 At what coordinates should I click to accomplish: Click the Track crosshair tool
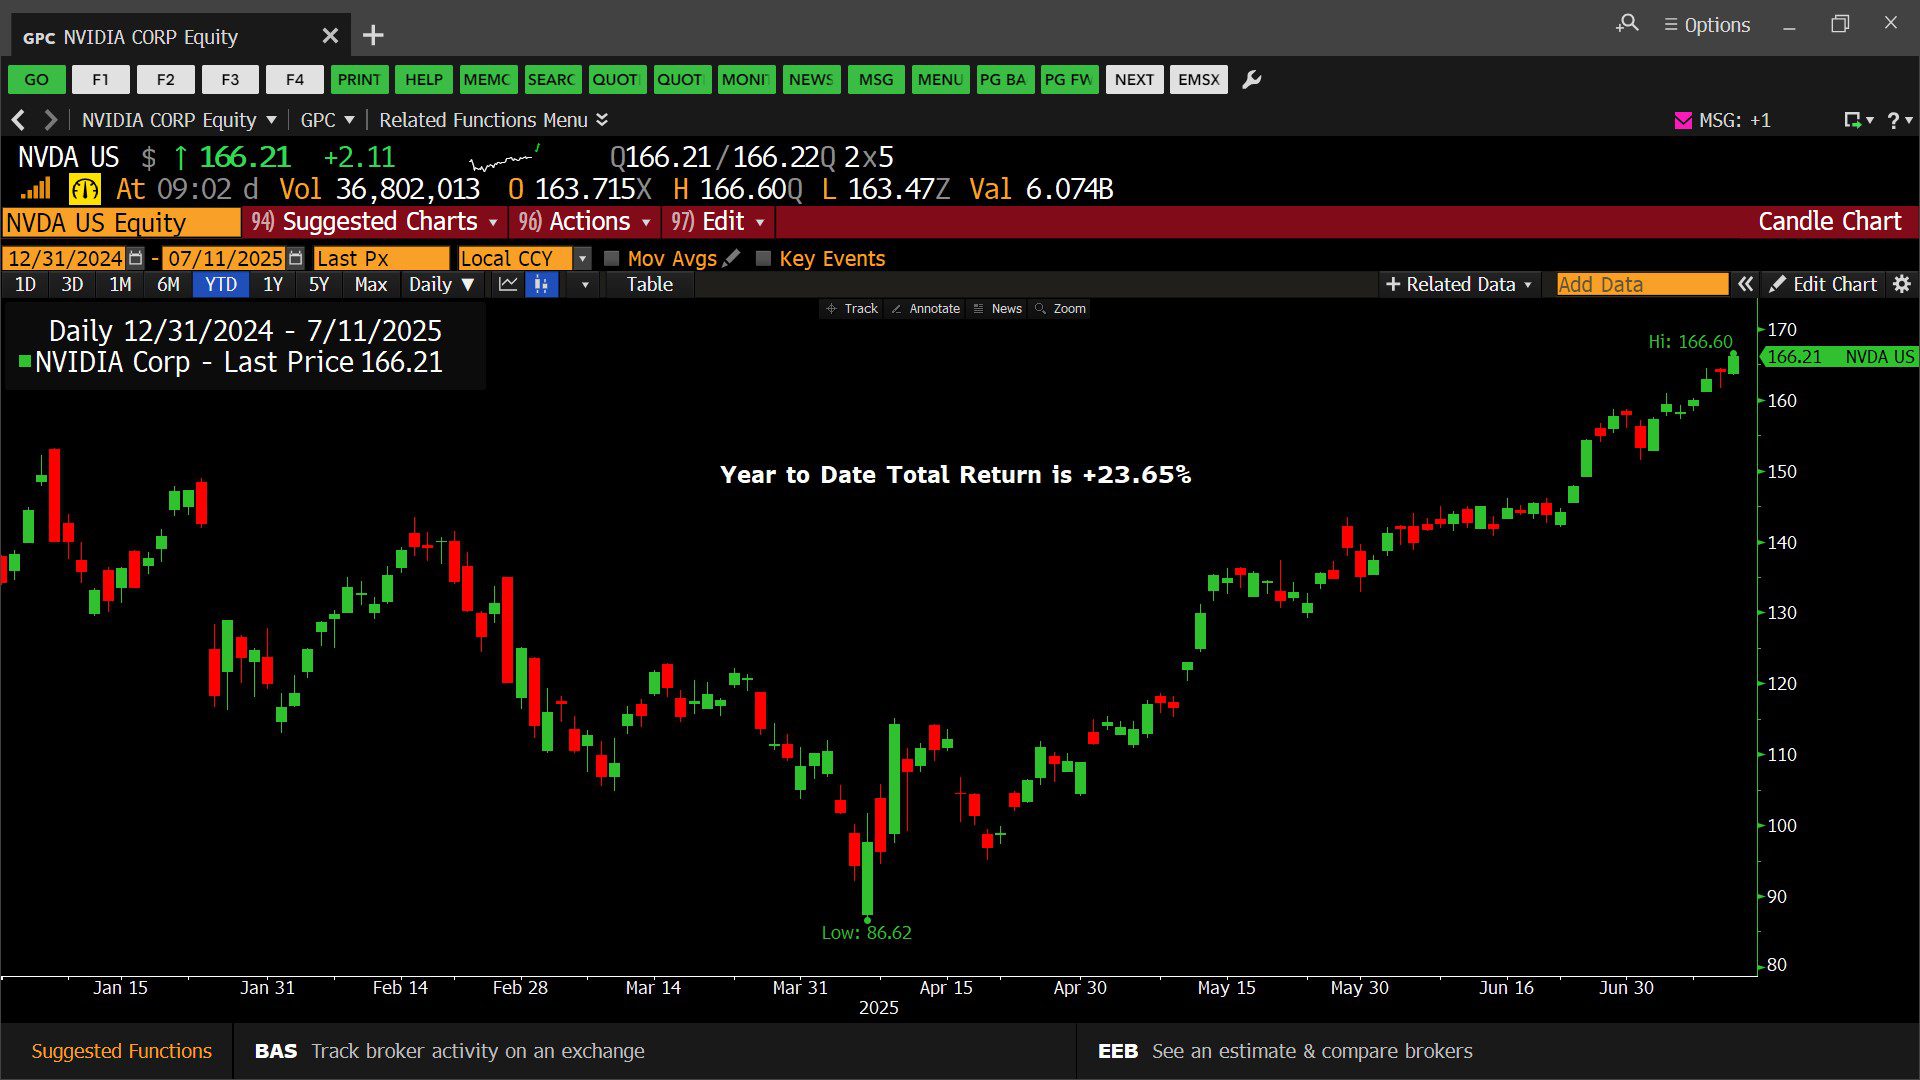click(x=851, y=309)
